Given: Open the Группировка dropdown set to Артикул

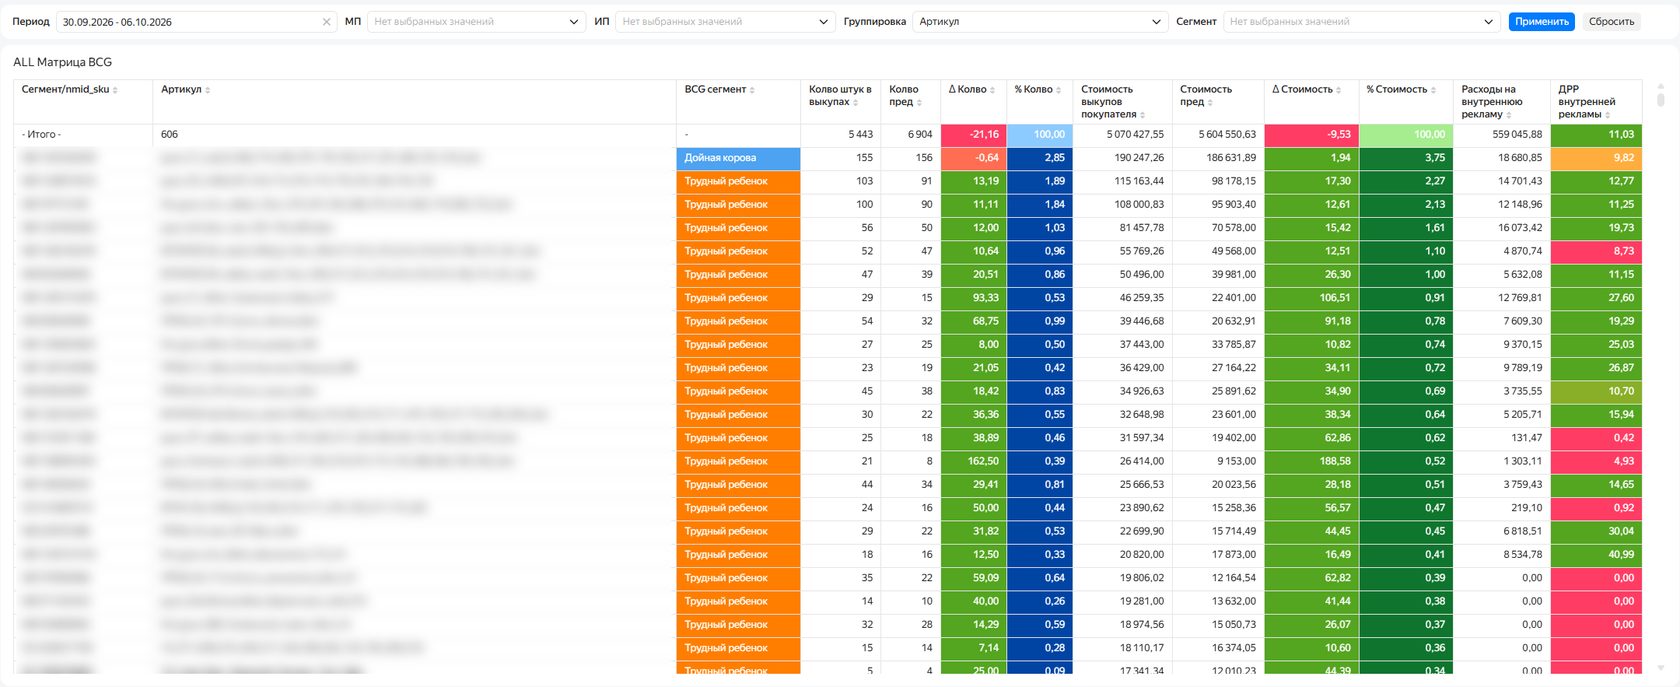Looking at the screenshot, I should pos(1040,22).
